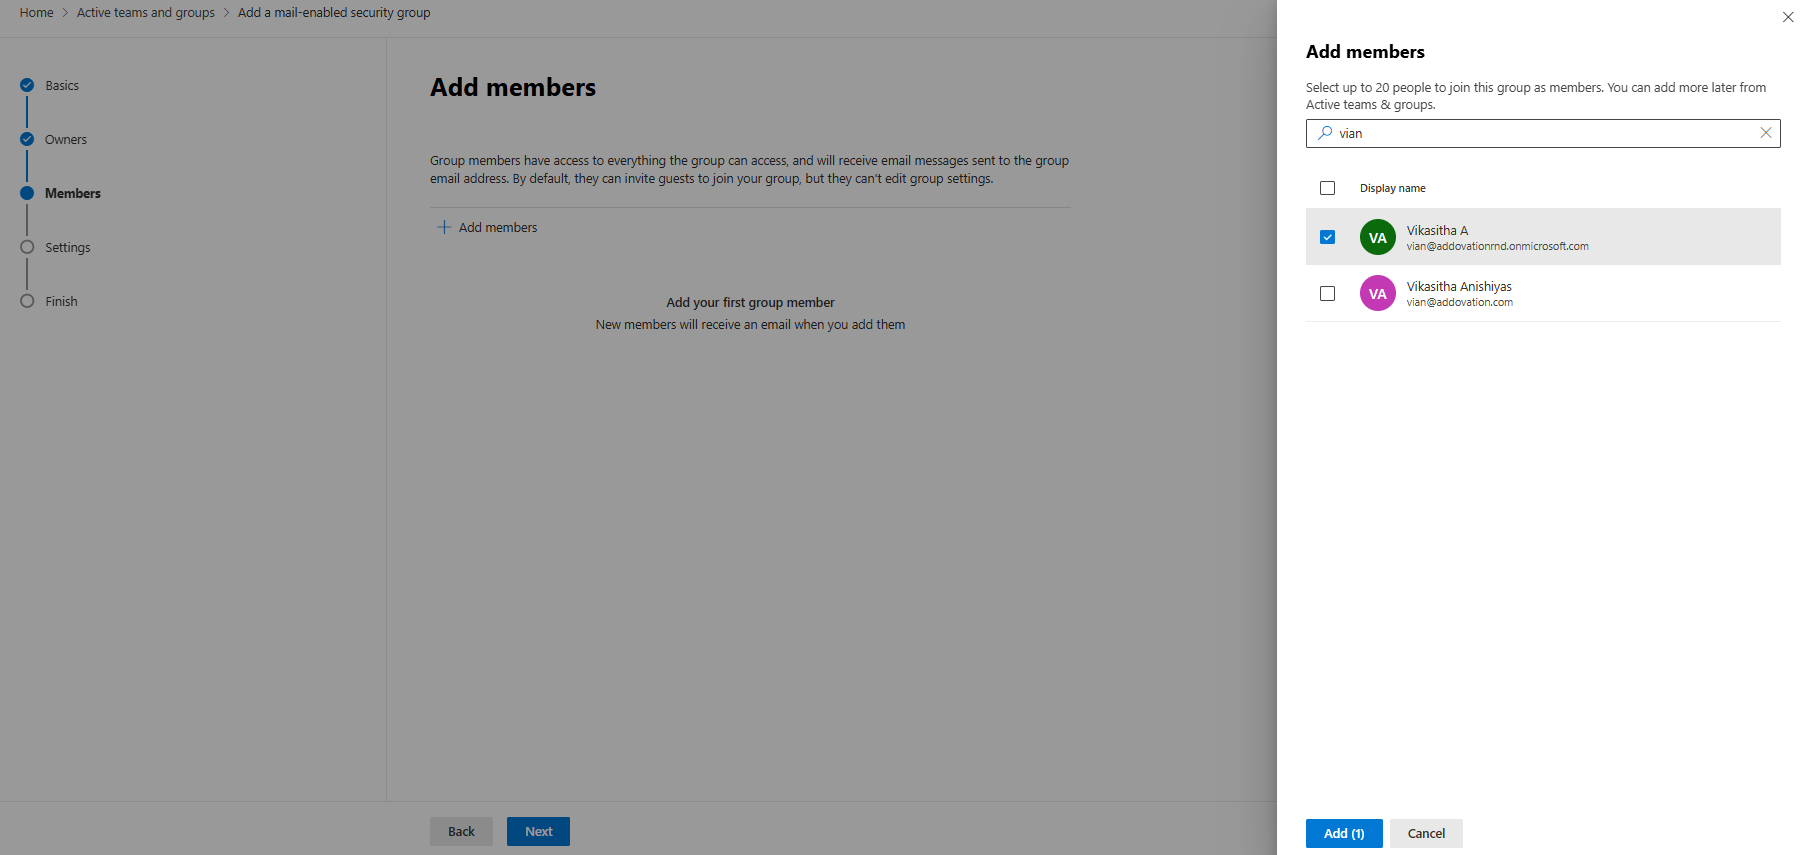The height and width of the screenshot is (855, 1805).
Task: Go to Home in the breadcrumb
Action: (36, 13)
